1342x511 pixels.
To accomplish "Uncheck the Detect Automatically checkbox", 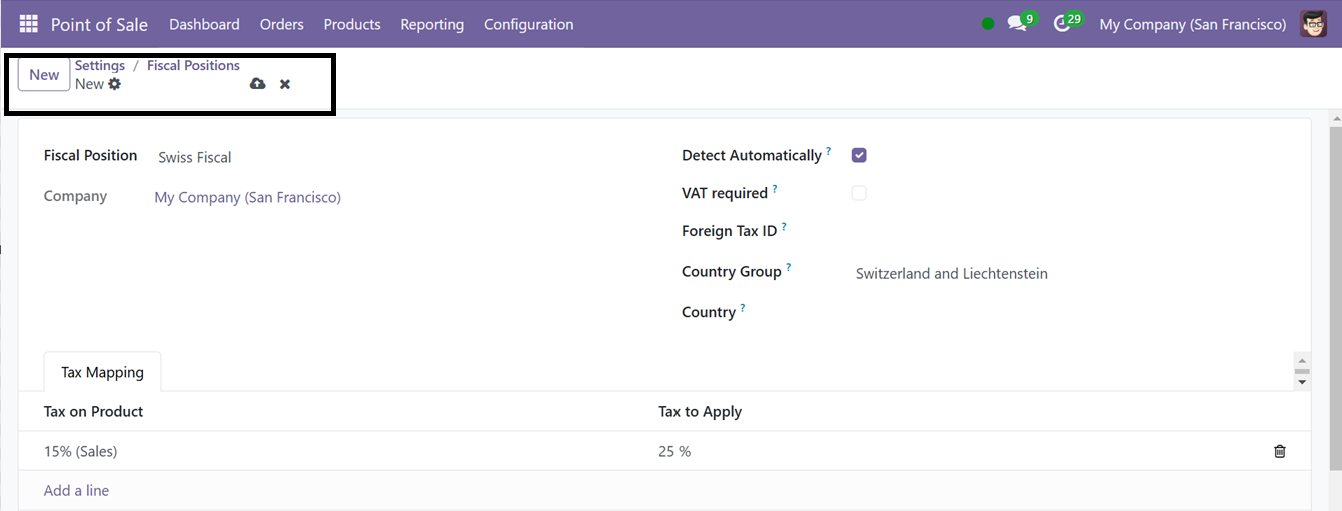I will pyautogui.click(x=859, y=155).
